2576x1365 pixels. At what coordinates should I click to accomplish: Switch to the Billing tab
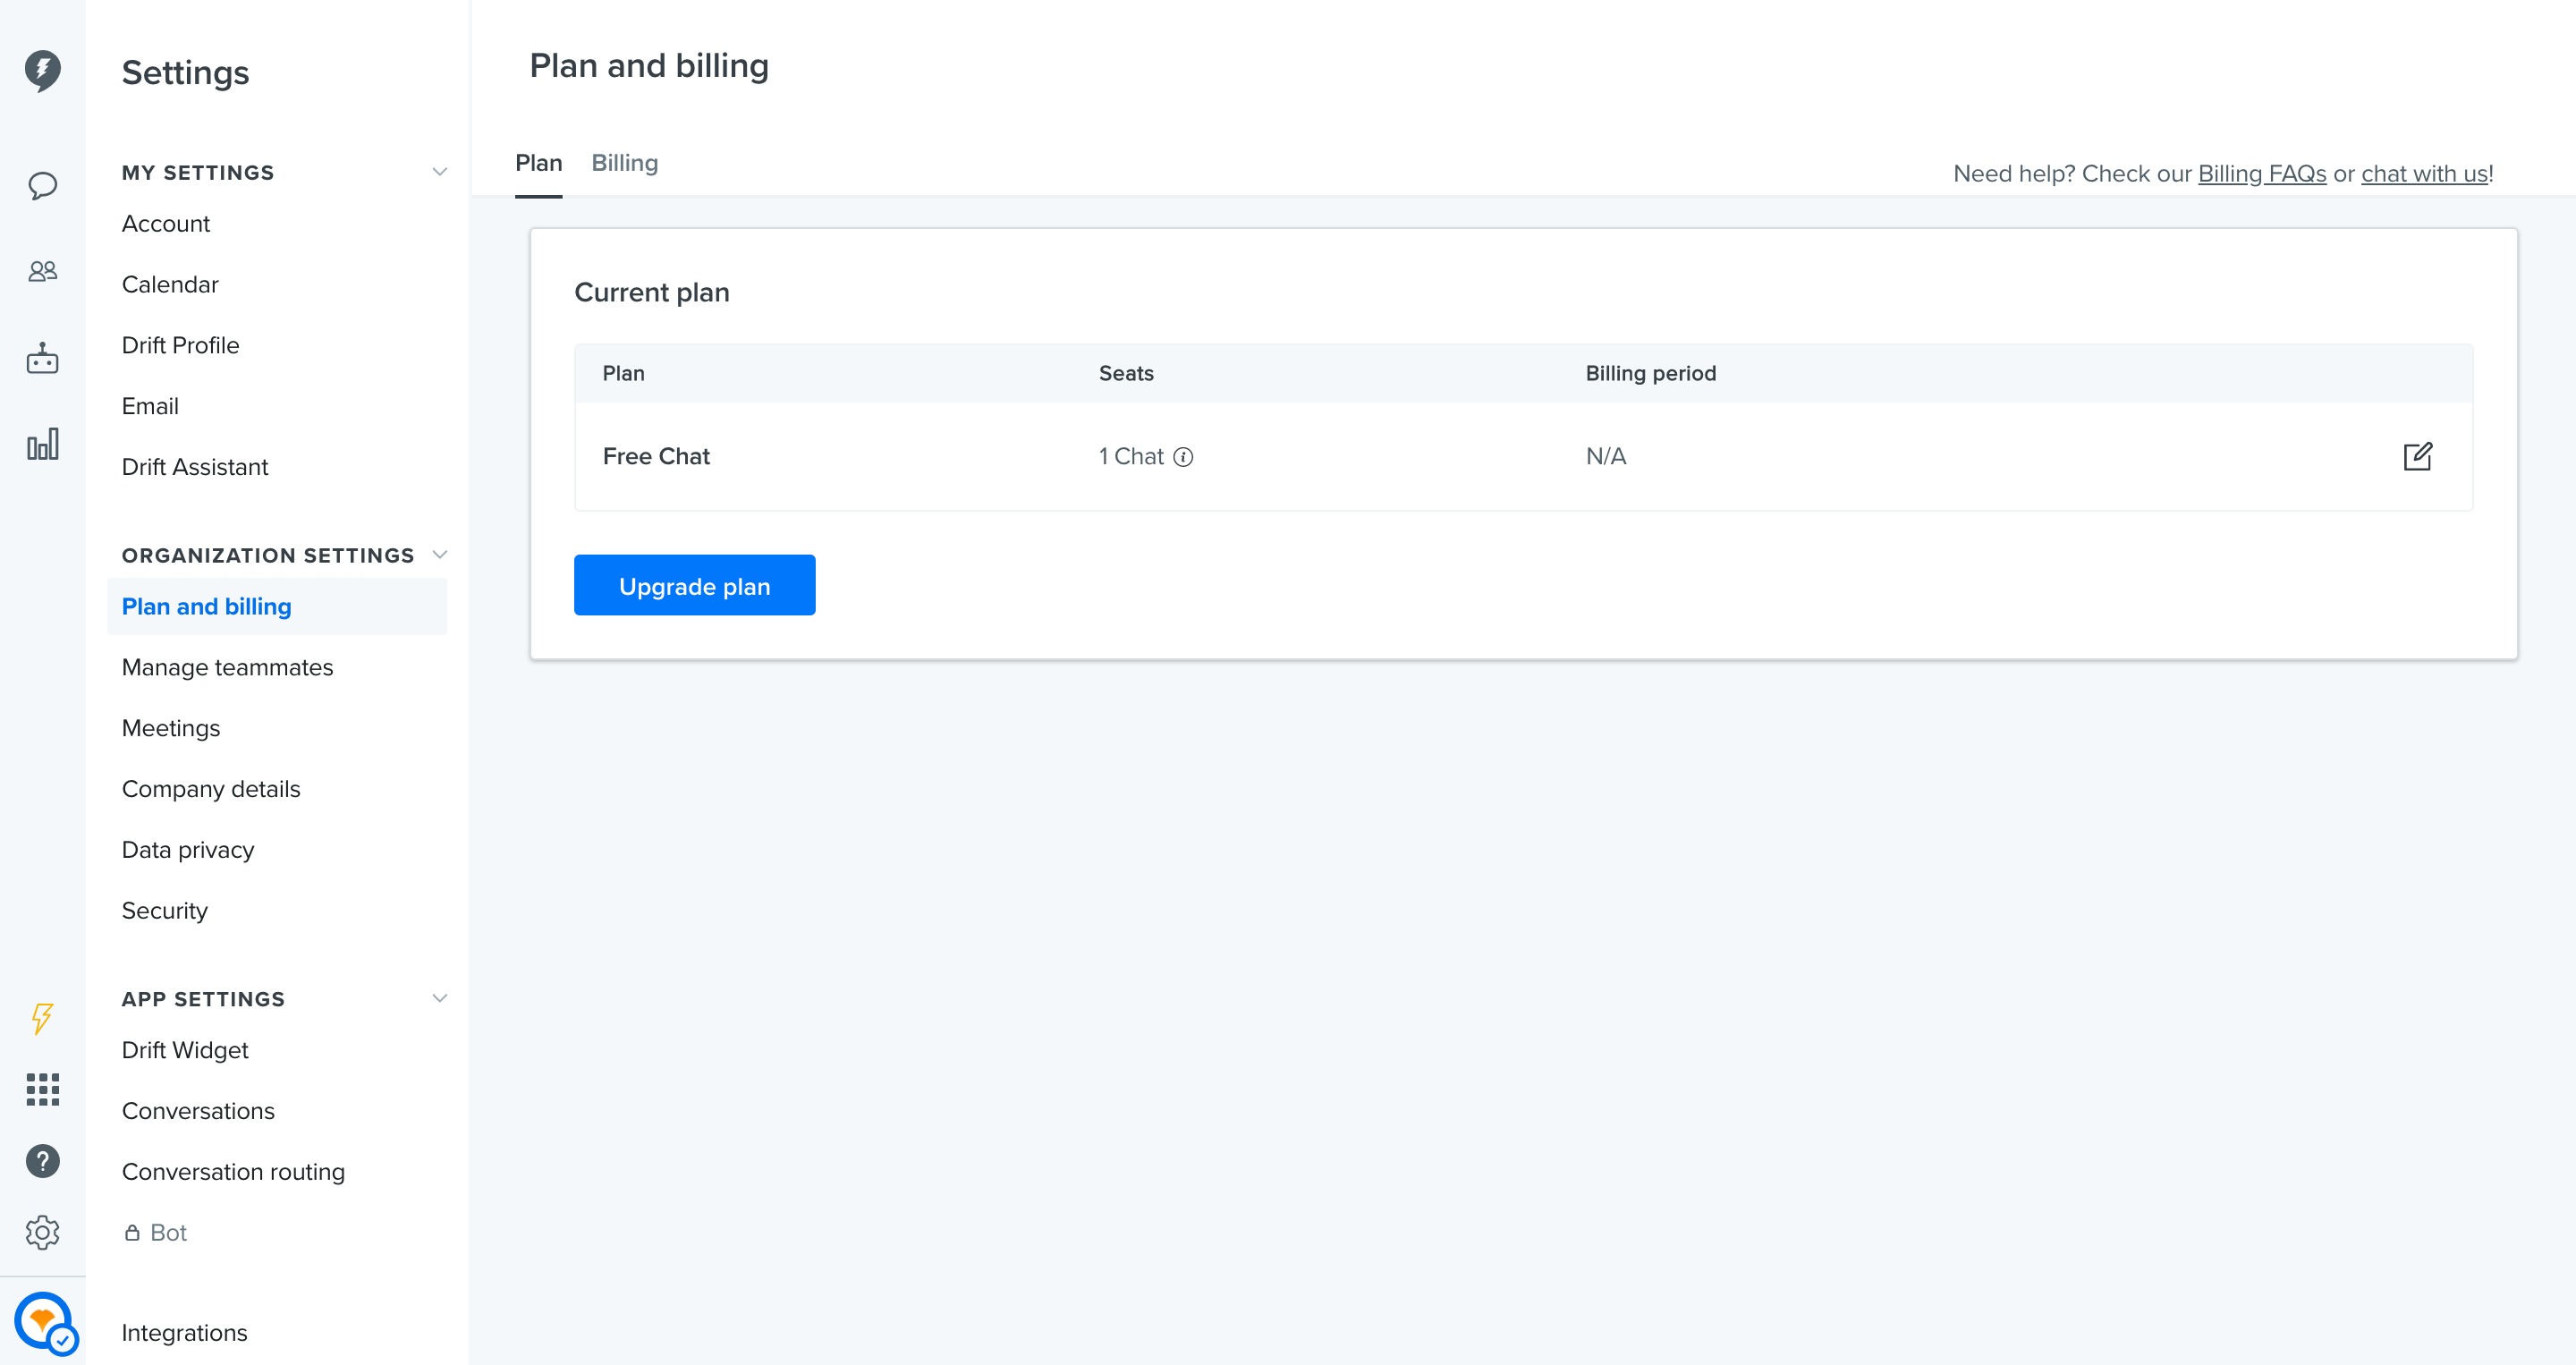[x=624, y=163]
